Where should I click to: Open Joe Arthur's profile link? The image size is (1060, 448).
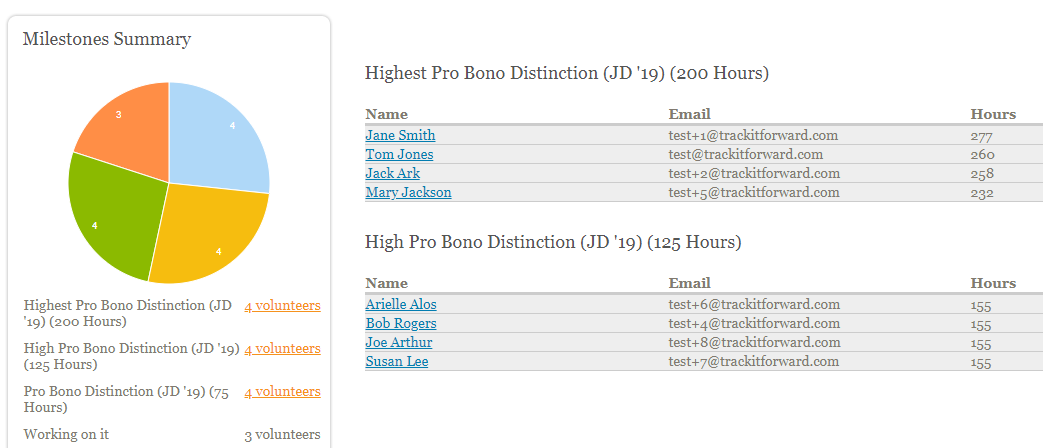pos(398,342)
